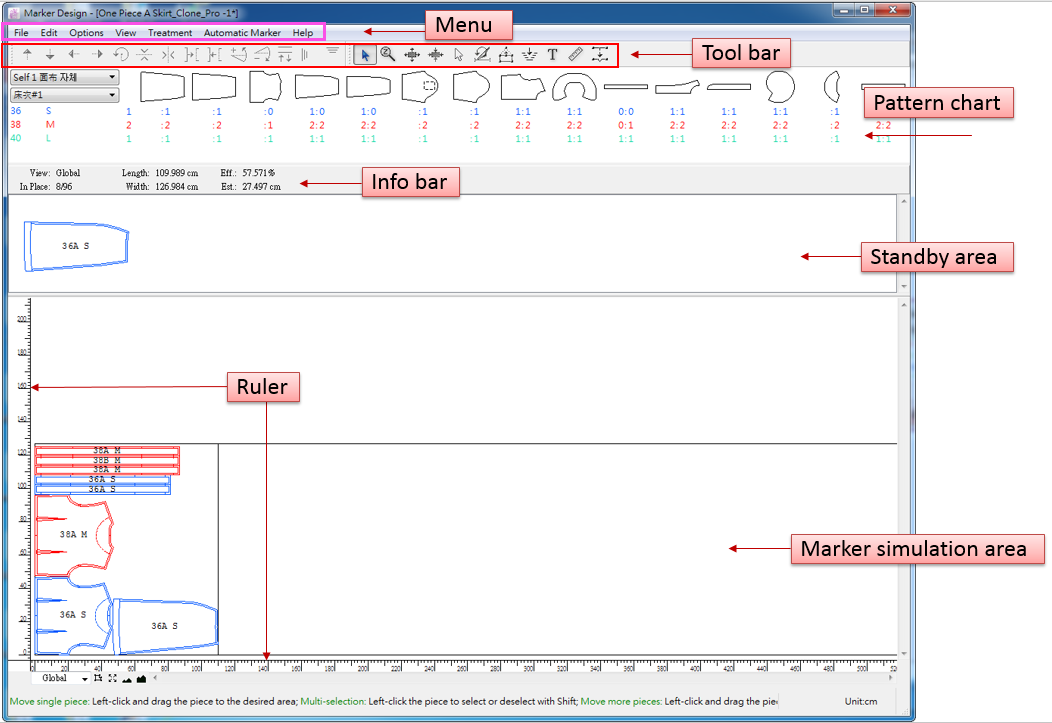
Task: Click the move right arrow icon
Action: (97, 55)
